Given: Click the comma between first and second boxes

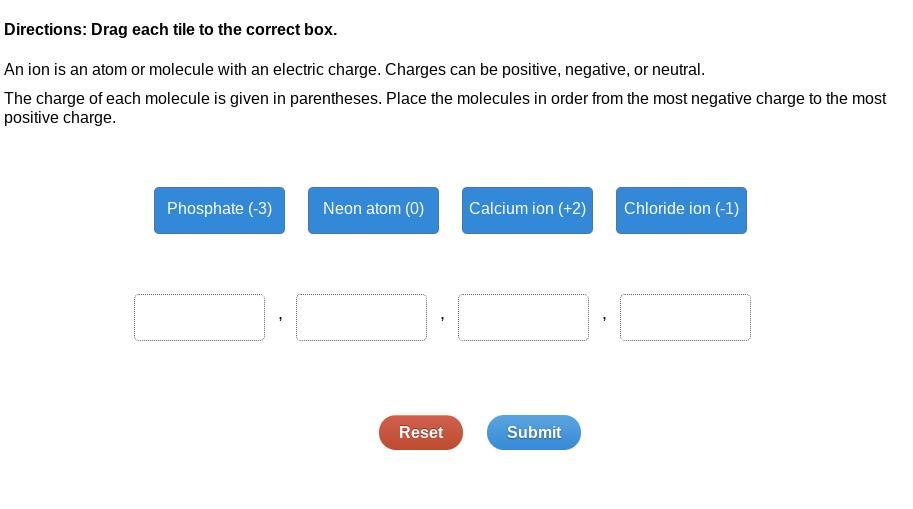Looking at the screenshot, I should tap(280, 317).
